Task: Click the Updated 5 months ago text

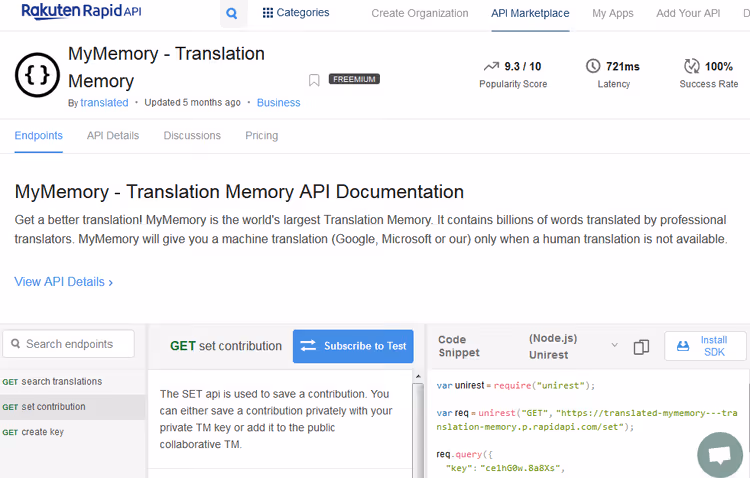Action: (x=192, y=102)
